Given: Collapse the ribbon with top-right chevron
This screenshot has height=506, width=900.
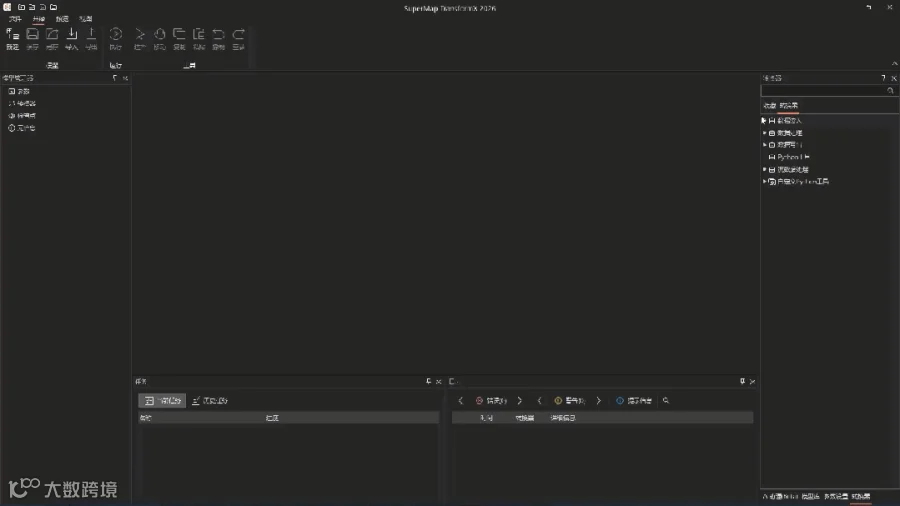Looking at the screenshot, I should [x=894, y=64].
